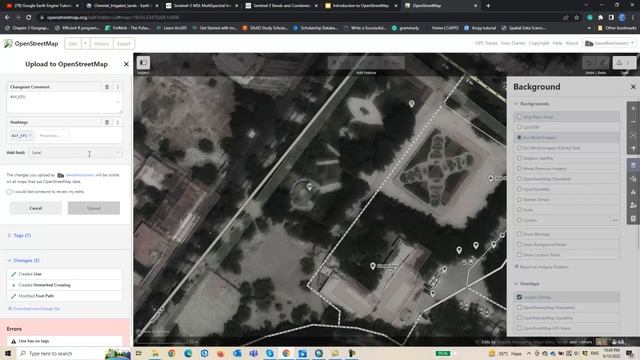Select the None background option
Screen dimensions: 640x360
(x=566, y=210)
